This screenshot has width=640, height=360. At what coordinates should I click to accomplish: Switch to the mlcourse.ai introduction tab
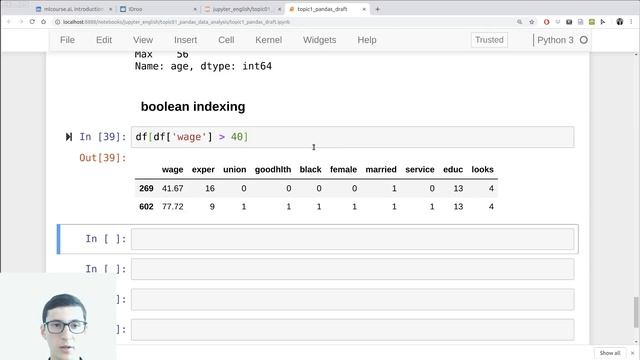point(73,9)
